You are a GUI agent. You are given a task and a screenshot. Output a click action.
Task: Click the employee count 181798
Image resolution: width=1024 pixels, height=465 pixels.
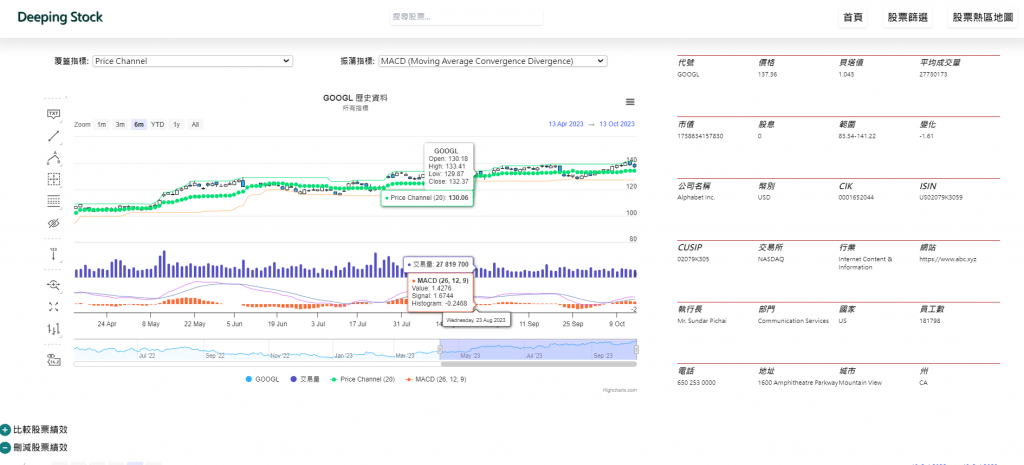(x=930, y=321)
